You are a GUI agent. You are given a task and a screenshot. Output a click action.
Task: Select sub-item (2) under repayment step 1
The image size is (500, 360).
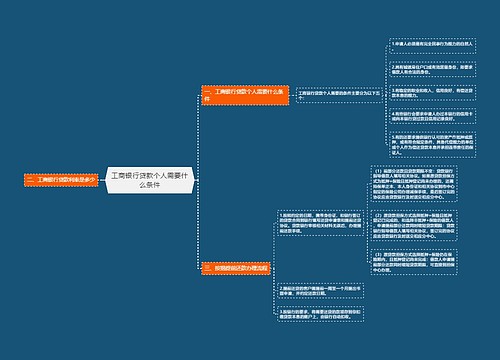(x=414, y=225)
